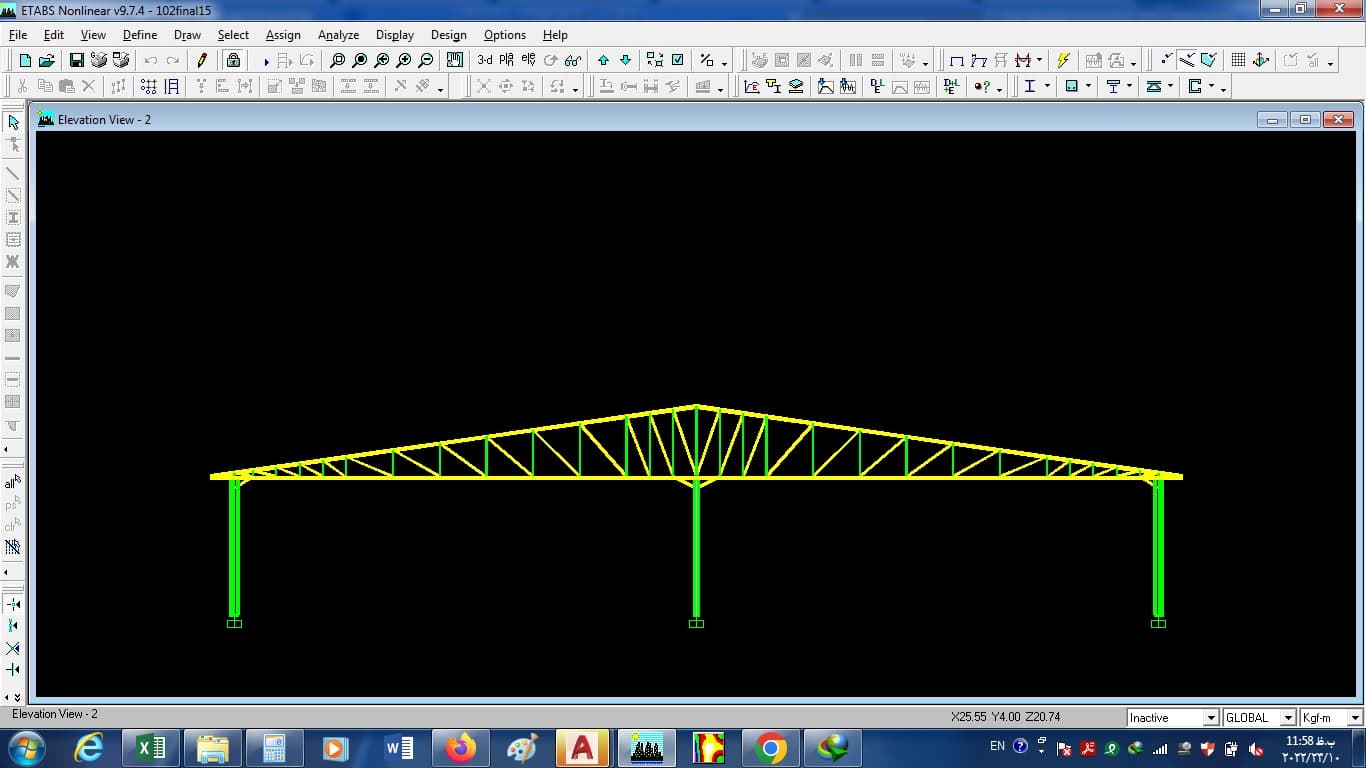Image resolution: width=1366 pixels, height=768 pixels.
Task: Move up in list blue arrow
Action: pyautogui.click(x=604, y=60)
